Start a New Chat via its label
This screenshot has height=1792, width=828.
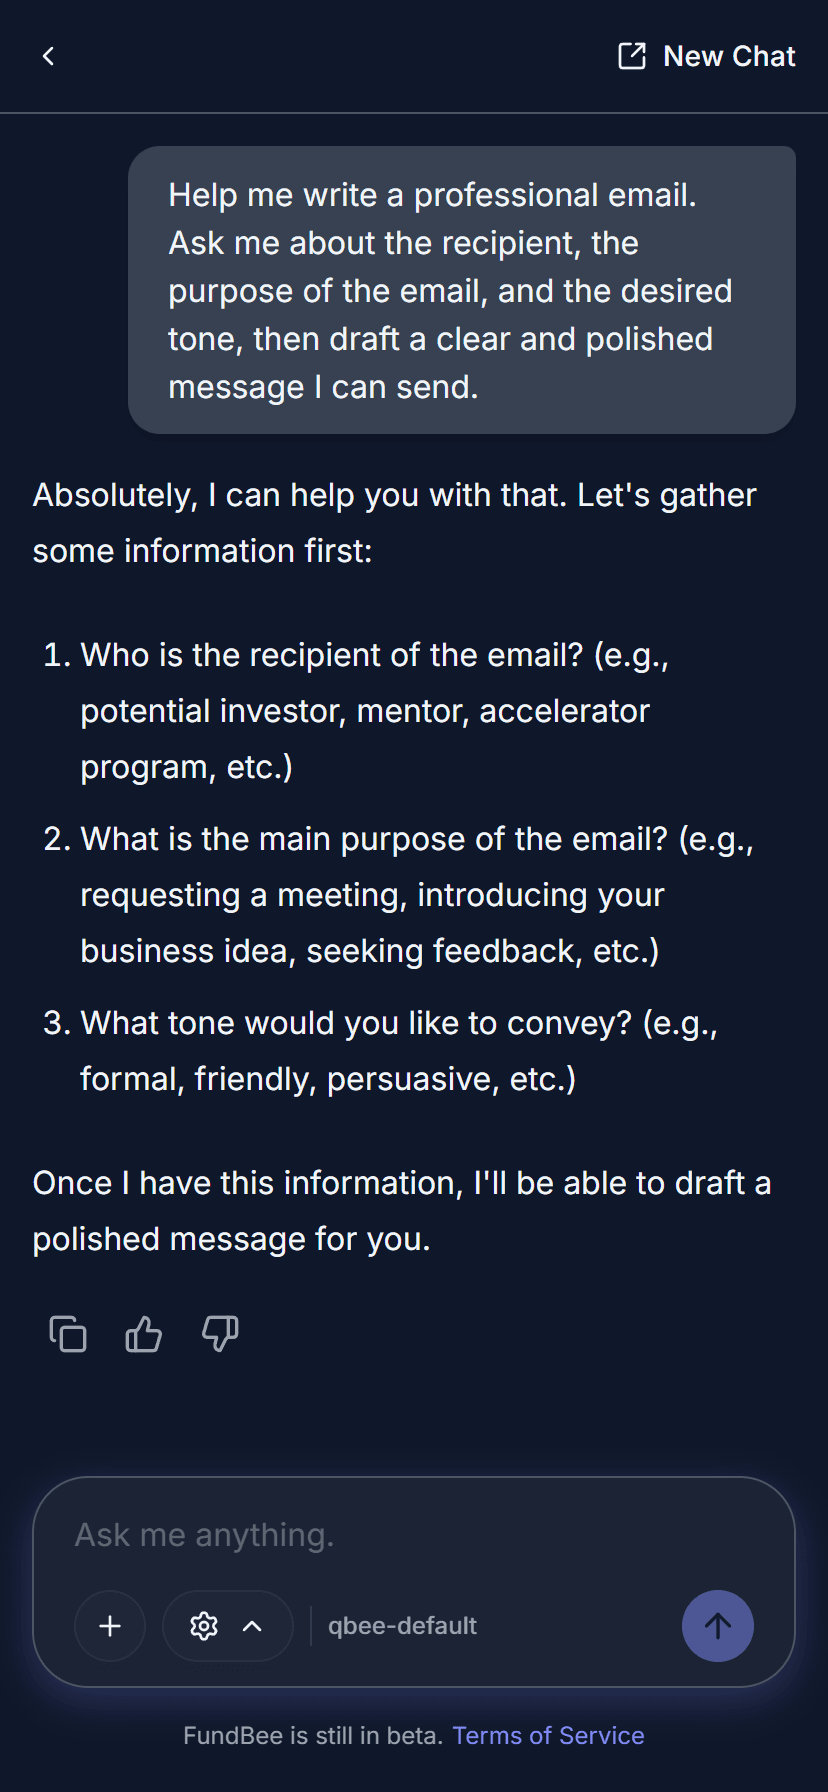(729, 56)
